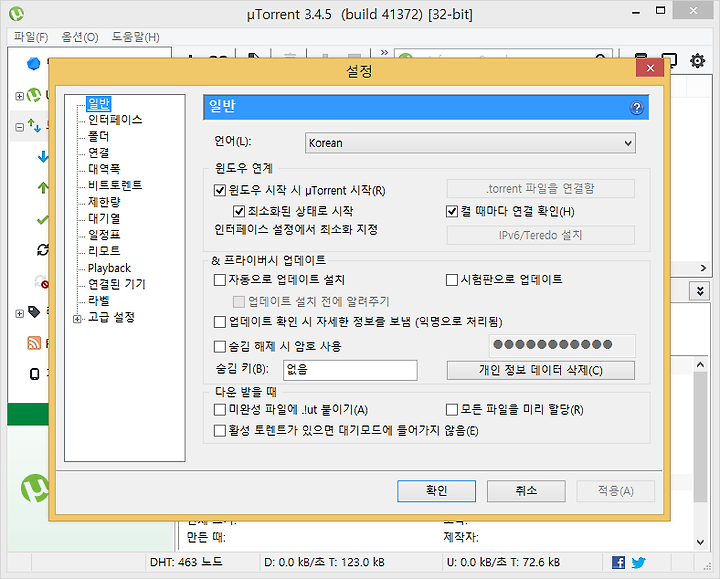Click the upload speed status U: 0.0 kB/초

[503, 562]
